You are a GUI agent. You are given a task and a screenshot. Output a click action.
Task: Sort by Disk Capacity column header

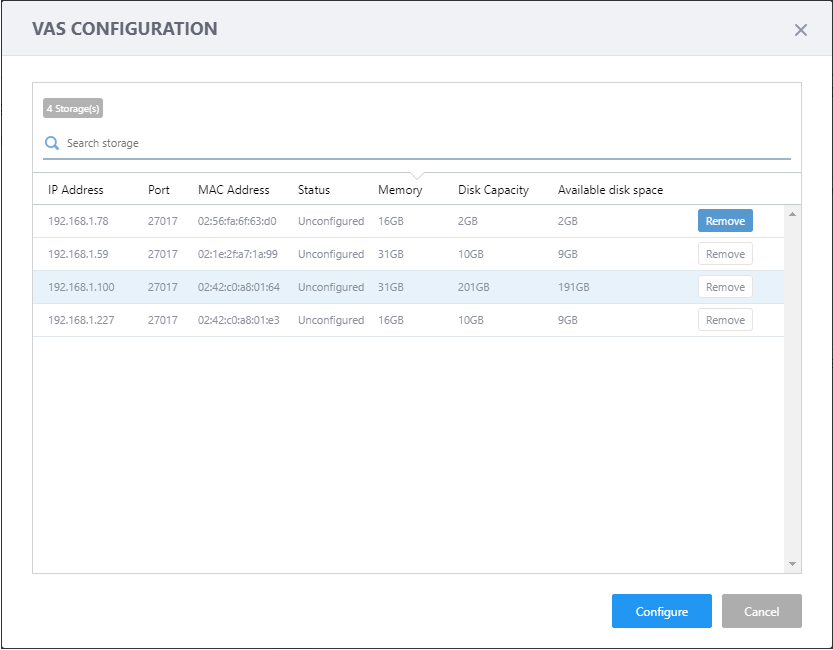[x=493, y=190]
